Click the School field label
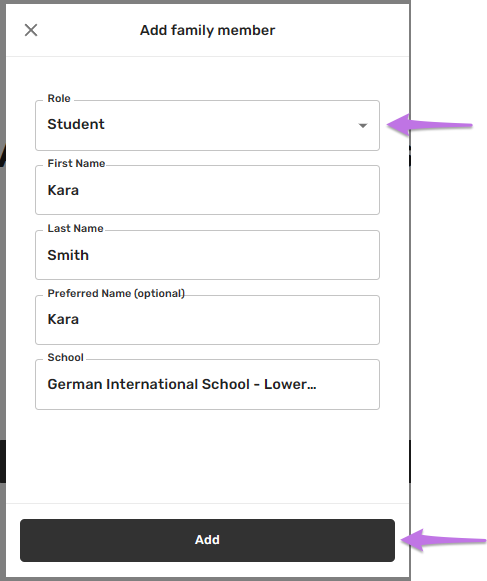This screenshot has height=581, width=487. pos(66,358)
